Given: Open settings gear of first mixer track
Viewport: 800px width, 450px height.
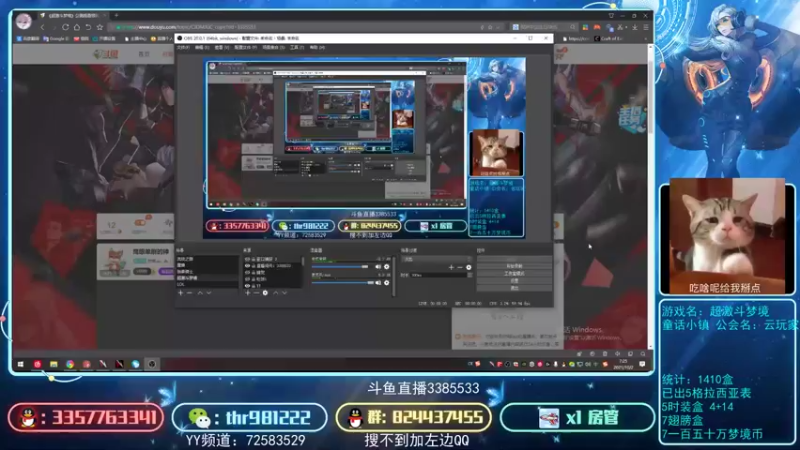Looking at the screenshot, I should point(386,267).
